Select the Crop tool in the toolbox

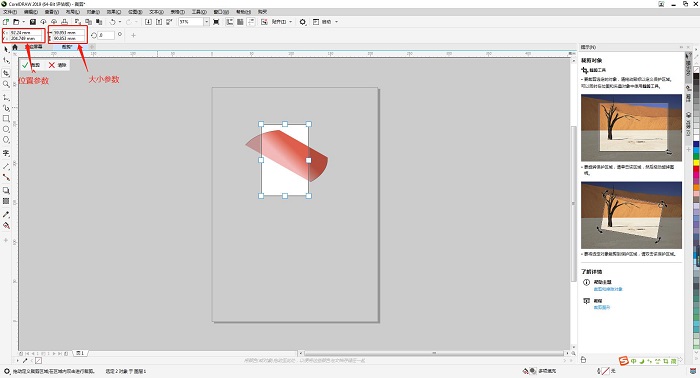pos(6,73)
